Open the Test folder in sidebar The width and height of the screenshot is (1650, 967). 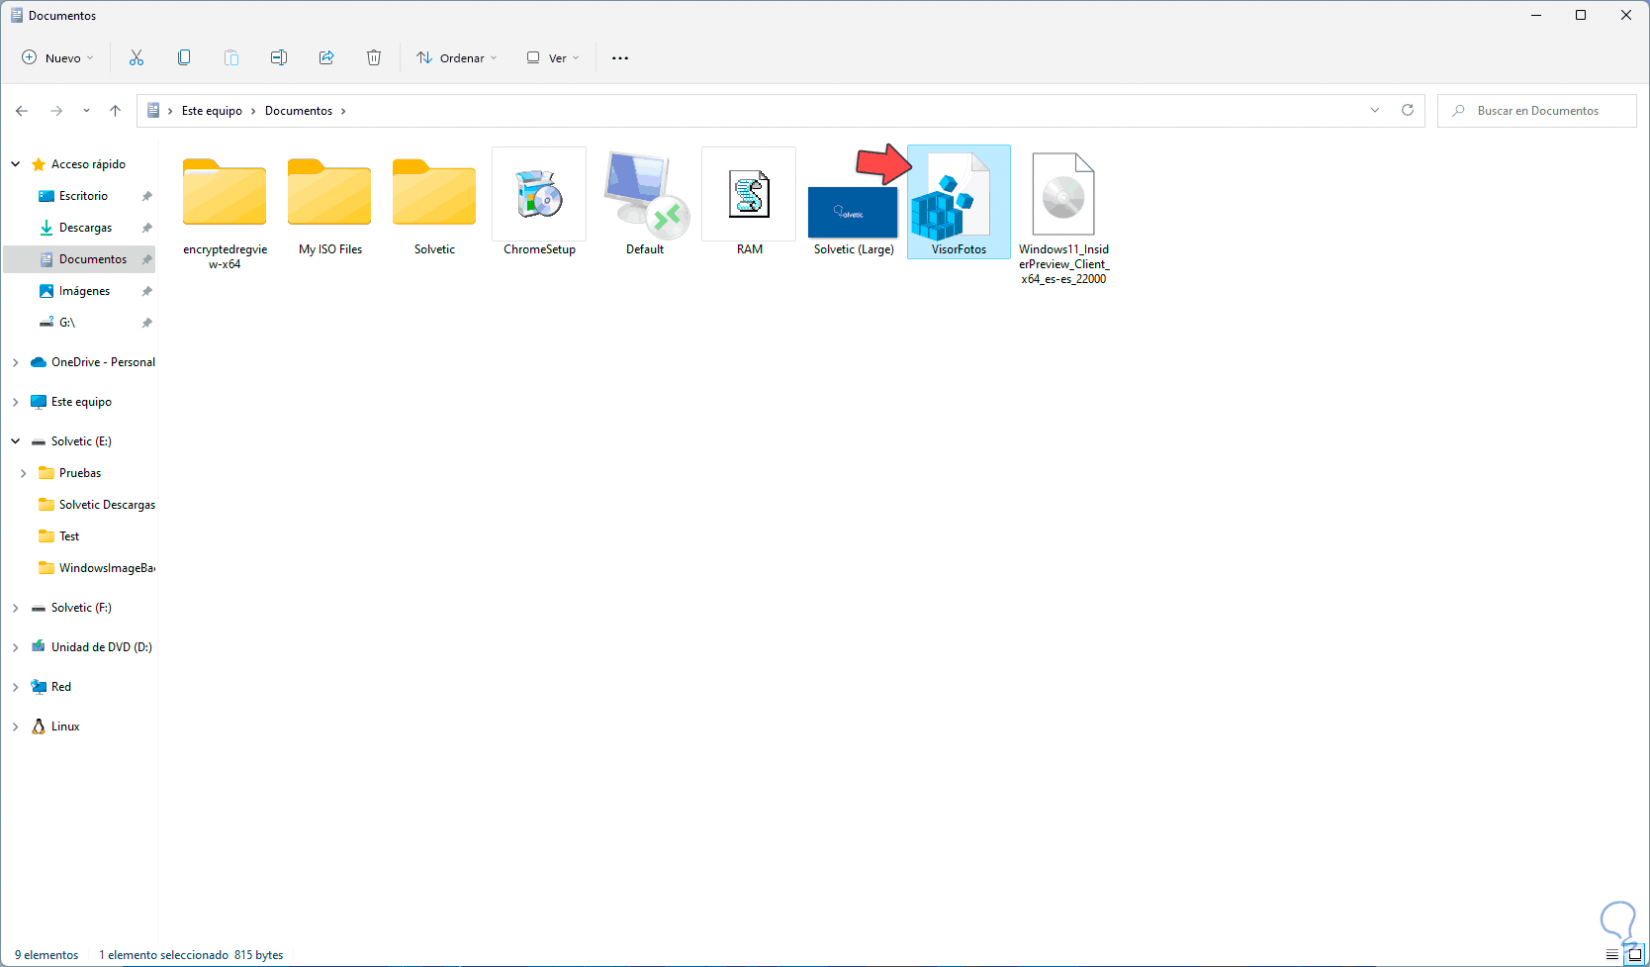click(x=68, y=536)
